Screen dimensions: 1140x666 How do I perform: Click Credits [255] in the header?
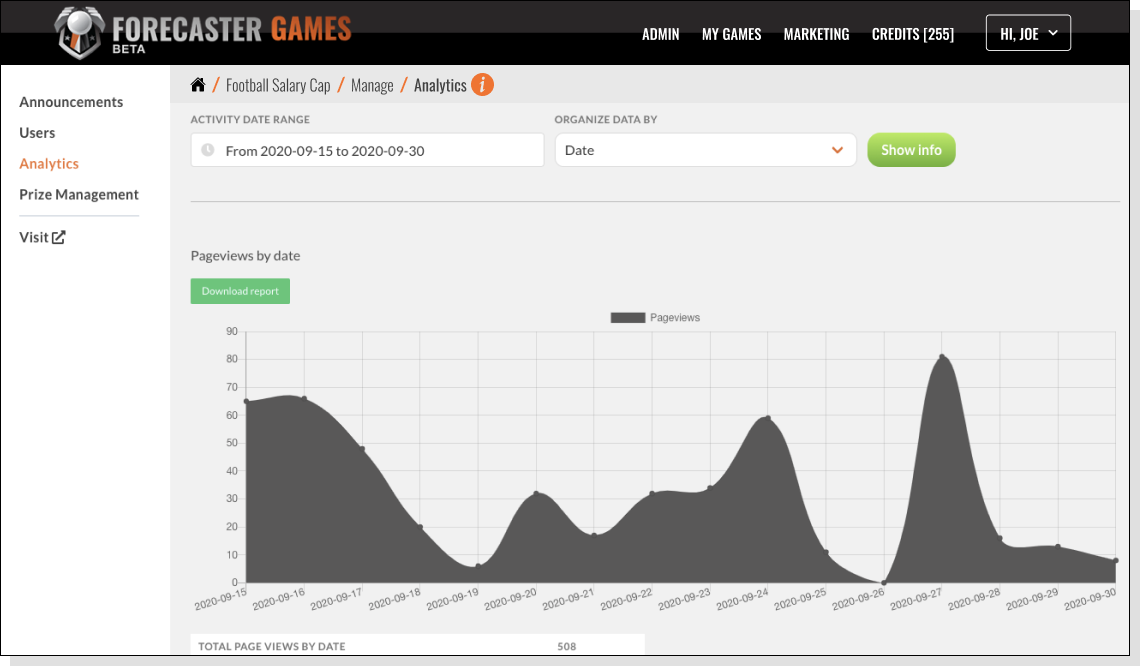(x=912, y=34)
